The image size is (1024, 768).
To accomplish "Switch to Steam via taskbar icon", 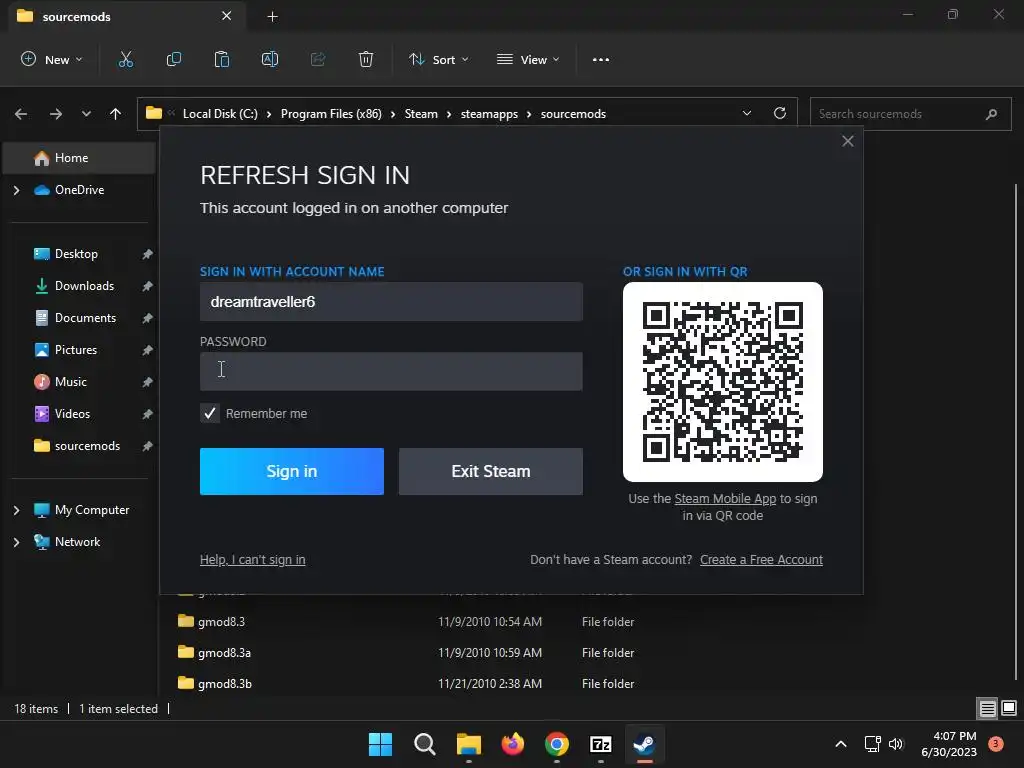I will [x=645, y=744].
